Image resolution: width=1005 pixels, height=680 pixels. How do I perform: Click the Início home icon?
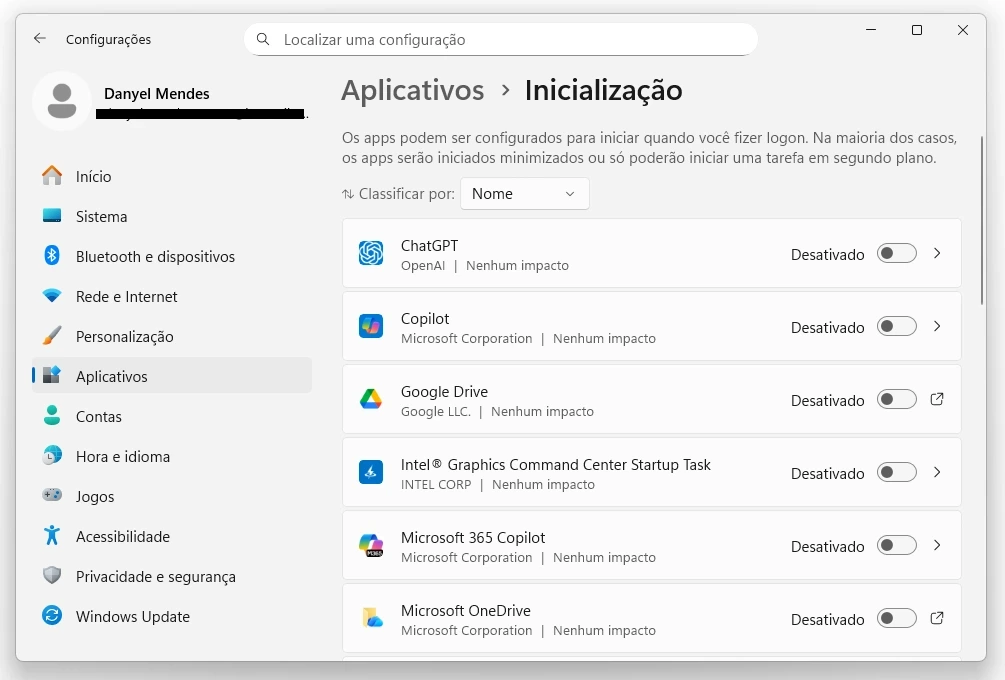[x=52, y=176]
